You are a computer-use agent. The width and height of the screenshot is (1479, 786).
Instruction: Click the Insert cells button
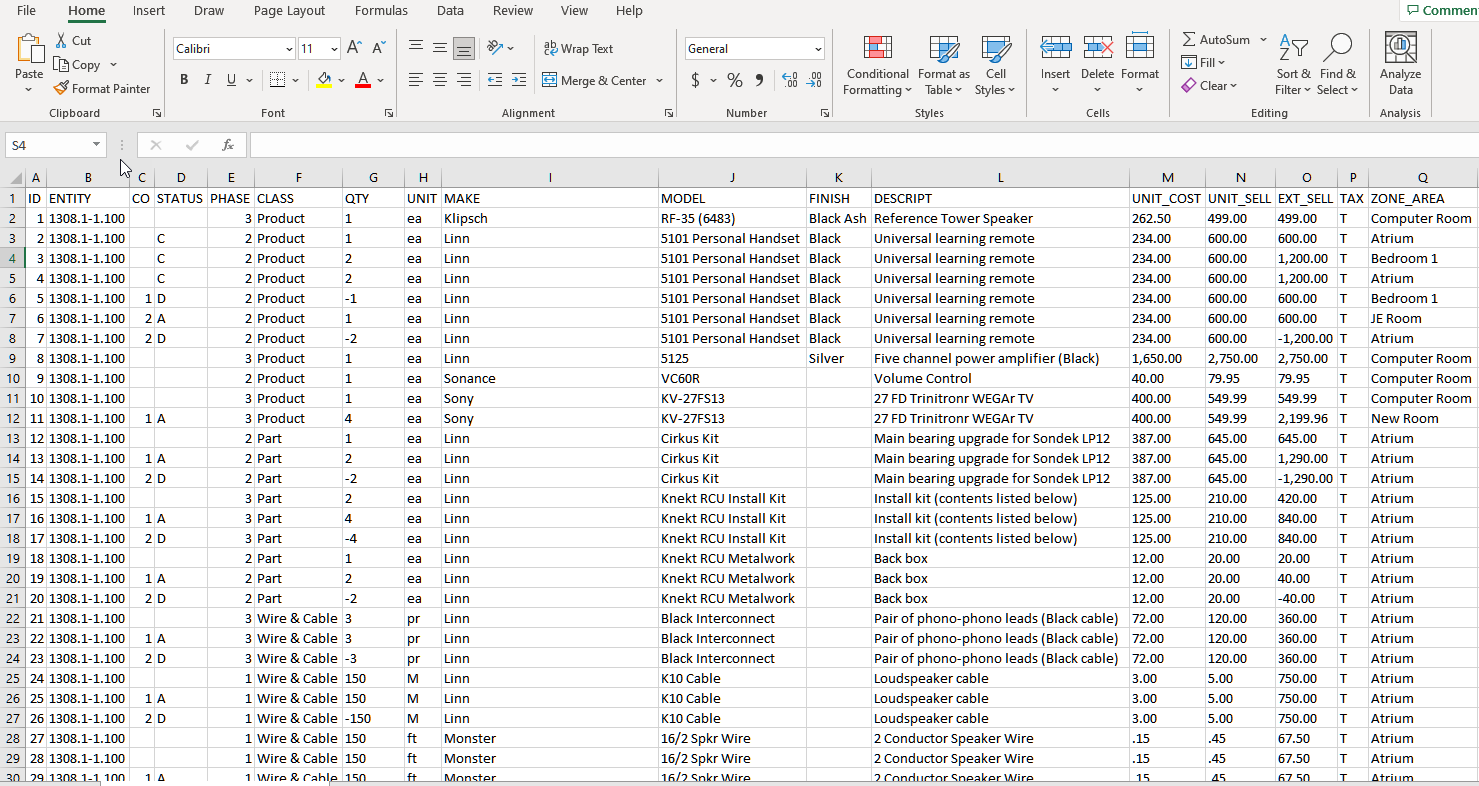pyautogui.click(x=1056, y=65)
